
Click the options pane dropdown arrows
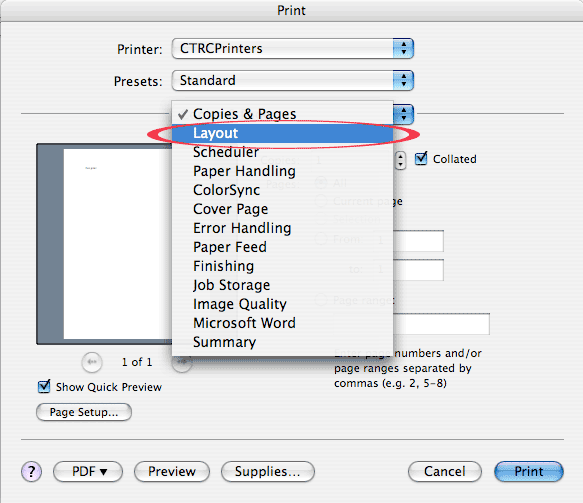403,114
